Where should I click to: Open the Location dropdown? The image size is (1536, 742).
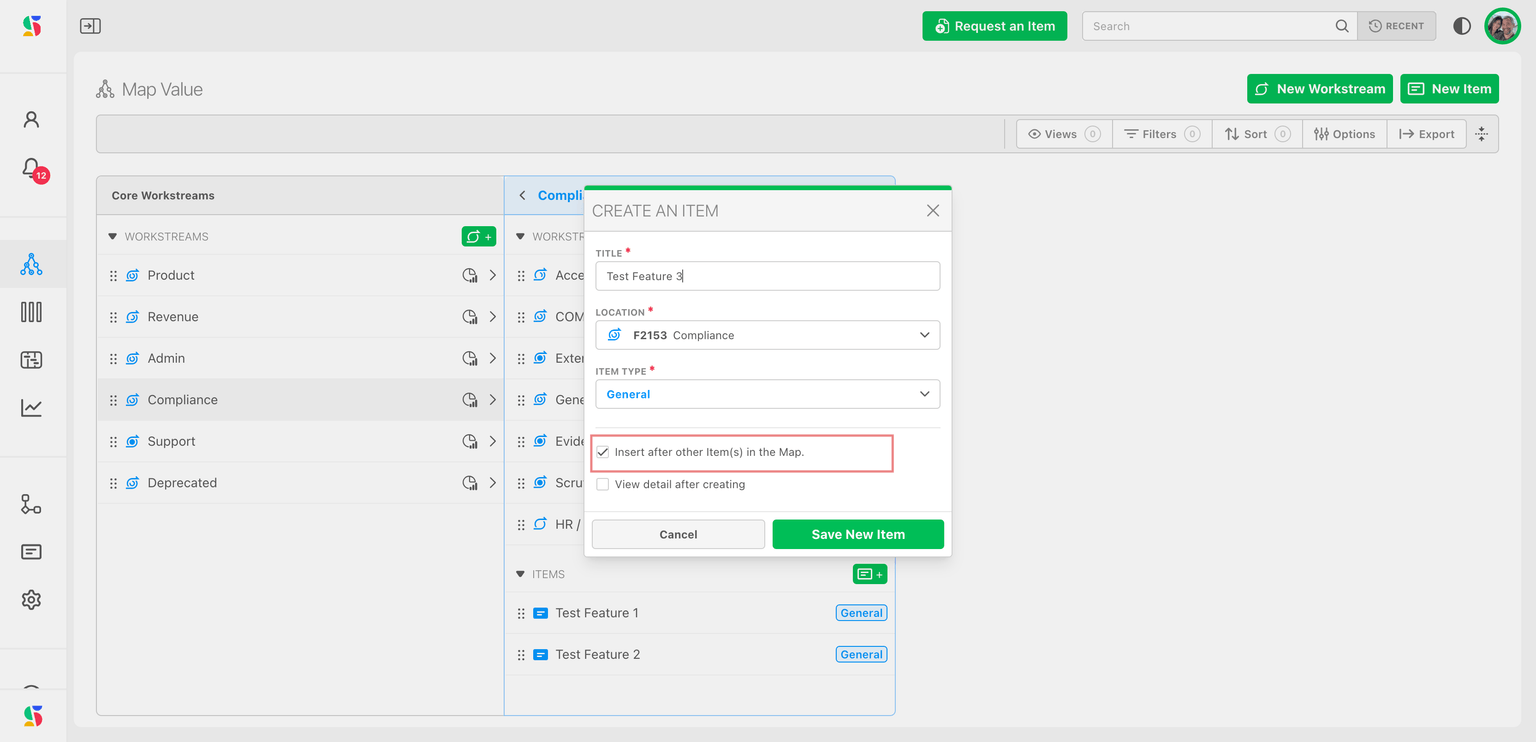coord(767,335)
